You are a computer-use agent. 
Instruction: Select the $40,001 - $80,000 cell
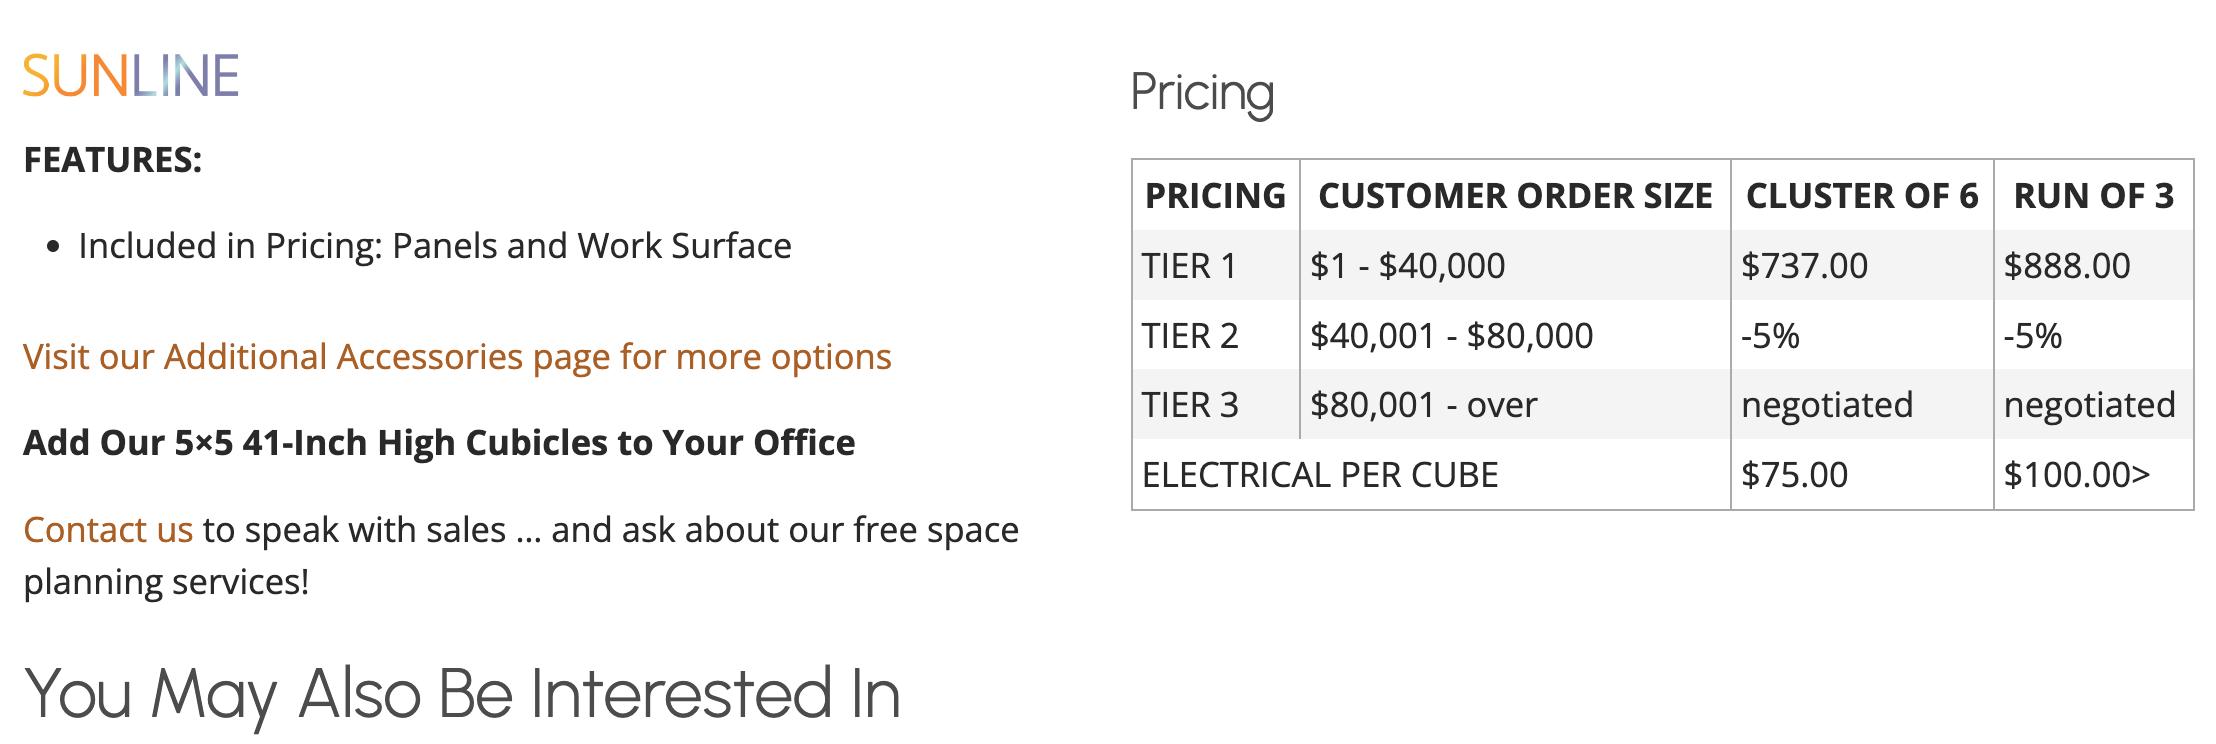coord(1451,336)
